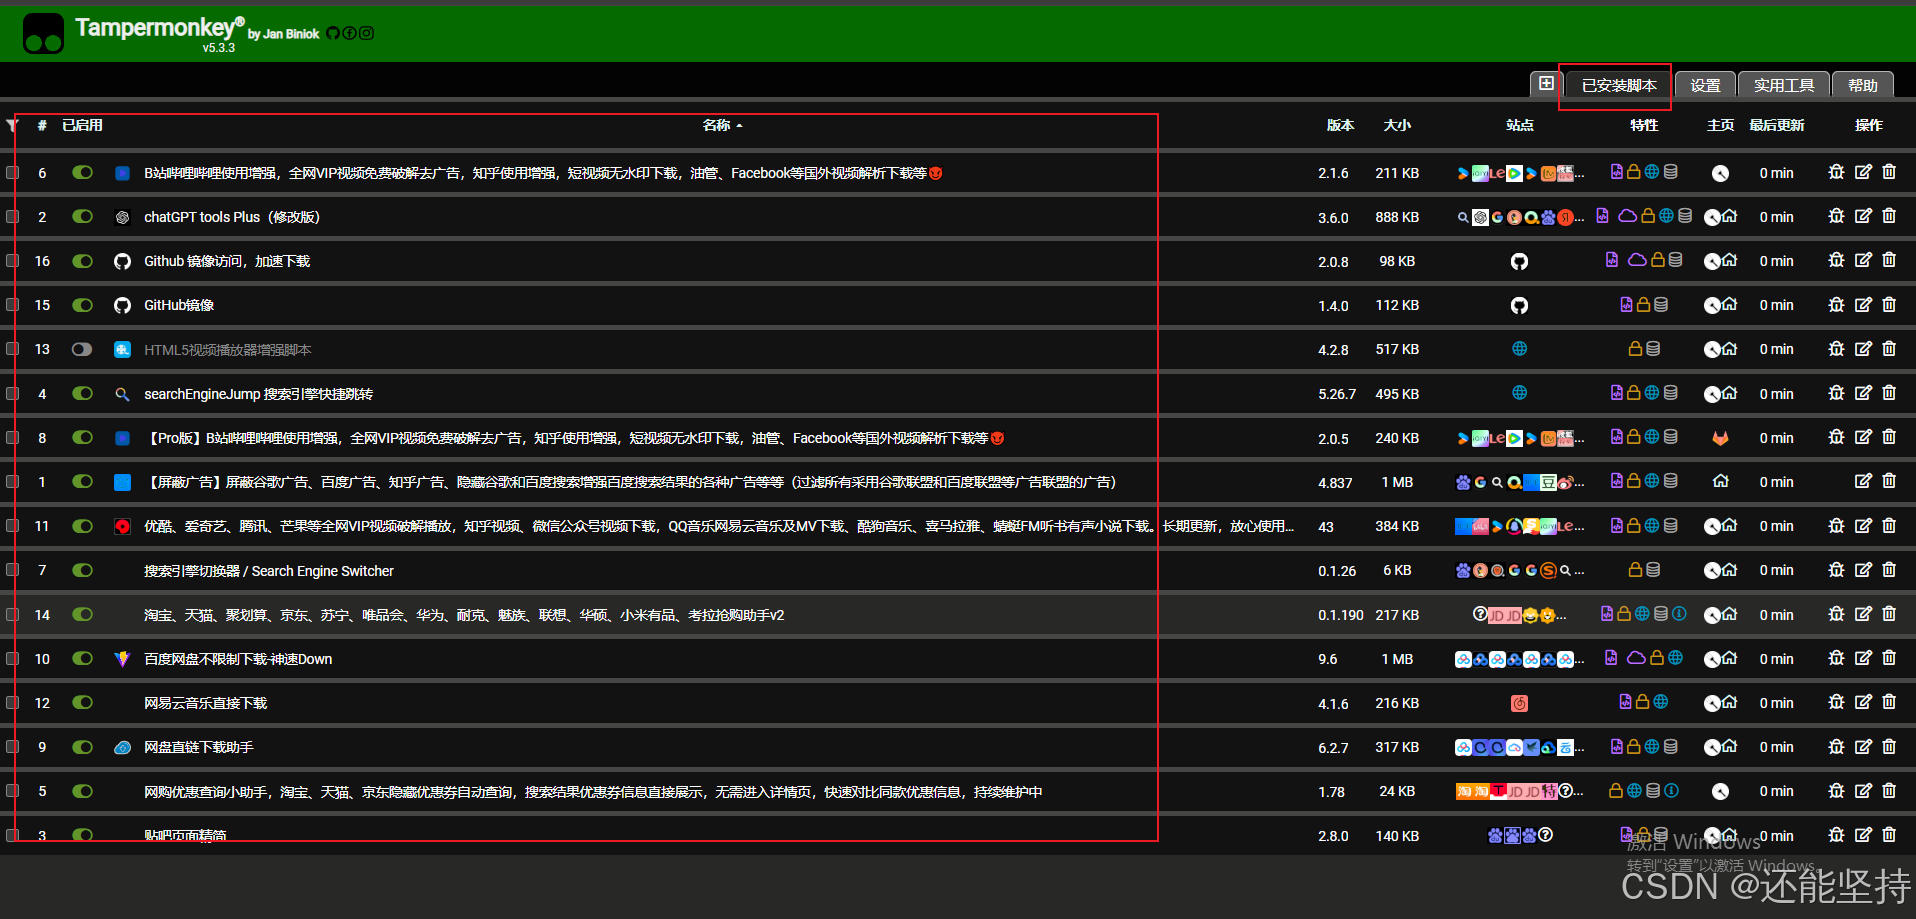Open GreasyFork icon in row 6 B站 script
This screenshot has width=1916, height=919.
click(x=1720, y=173)
